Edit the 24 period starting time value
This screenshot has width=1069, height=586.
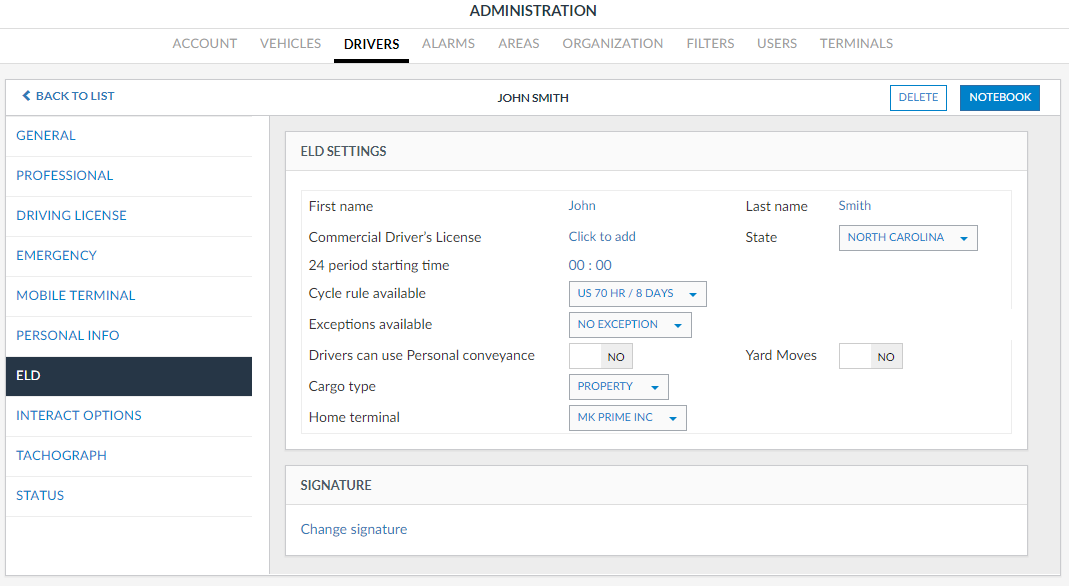tap(590, 266)
